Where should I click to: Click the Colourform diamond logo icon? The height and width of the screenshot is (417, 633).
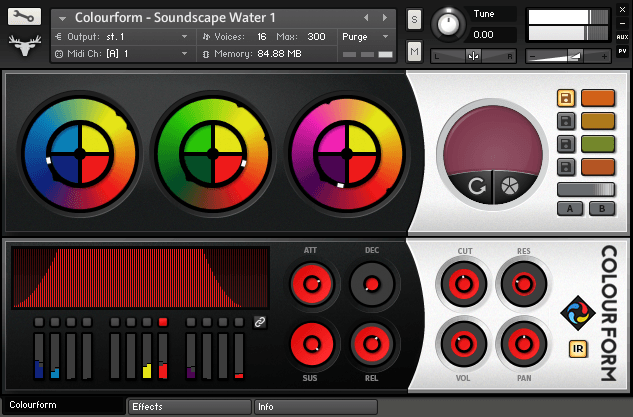coord(577,310)
